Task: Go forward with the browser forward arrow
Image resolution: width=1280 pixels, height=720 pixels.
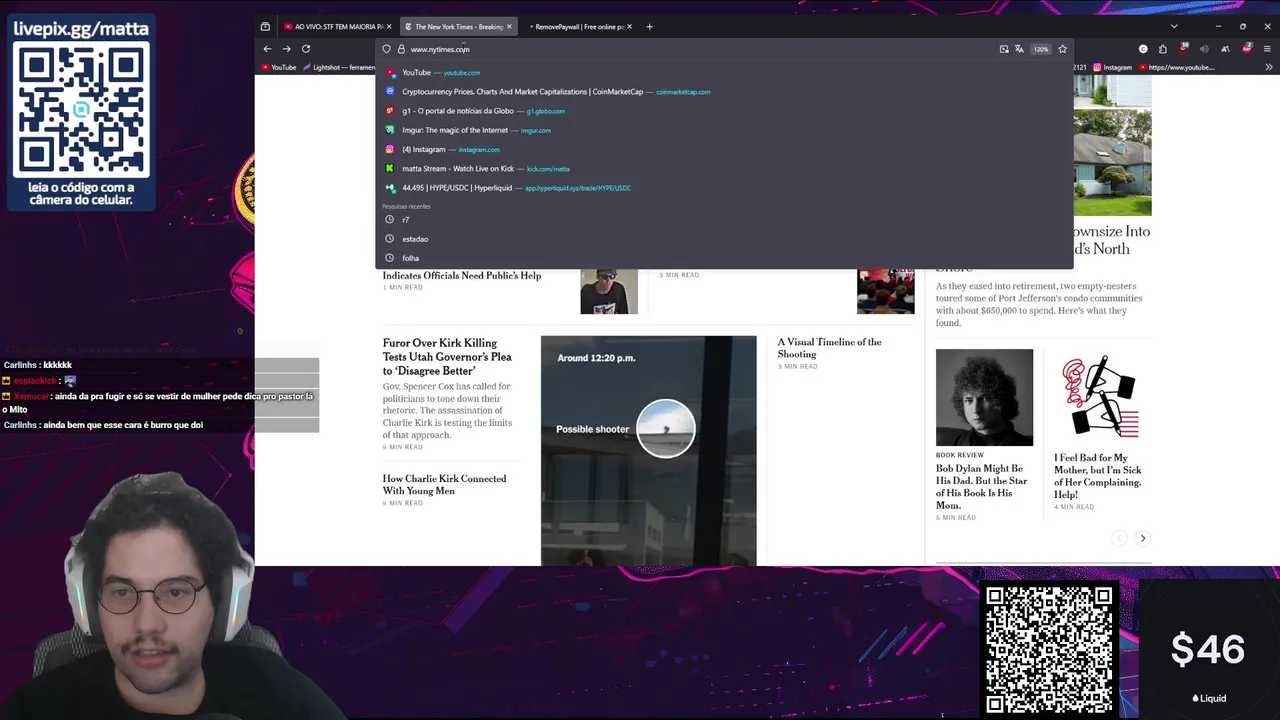Action: pyautogui.click(x=286, y=49)
